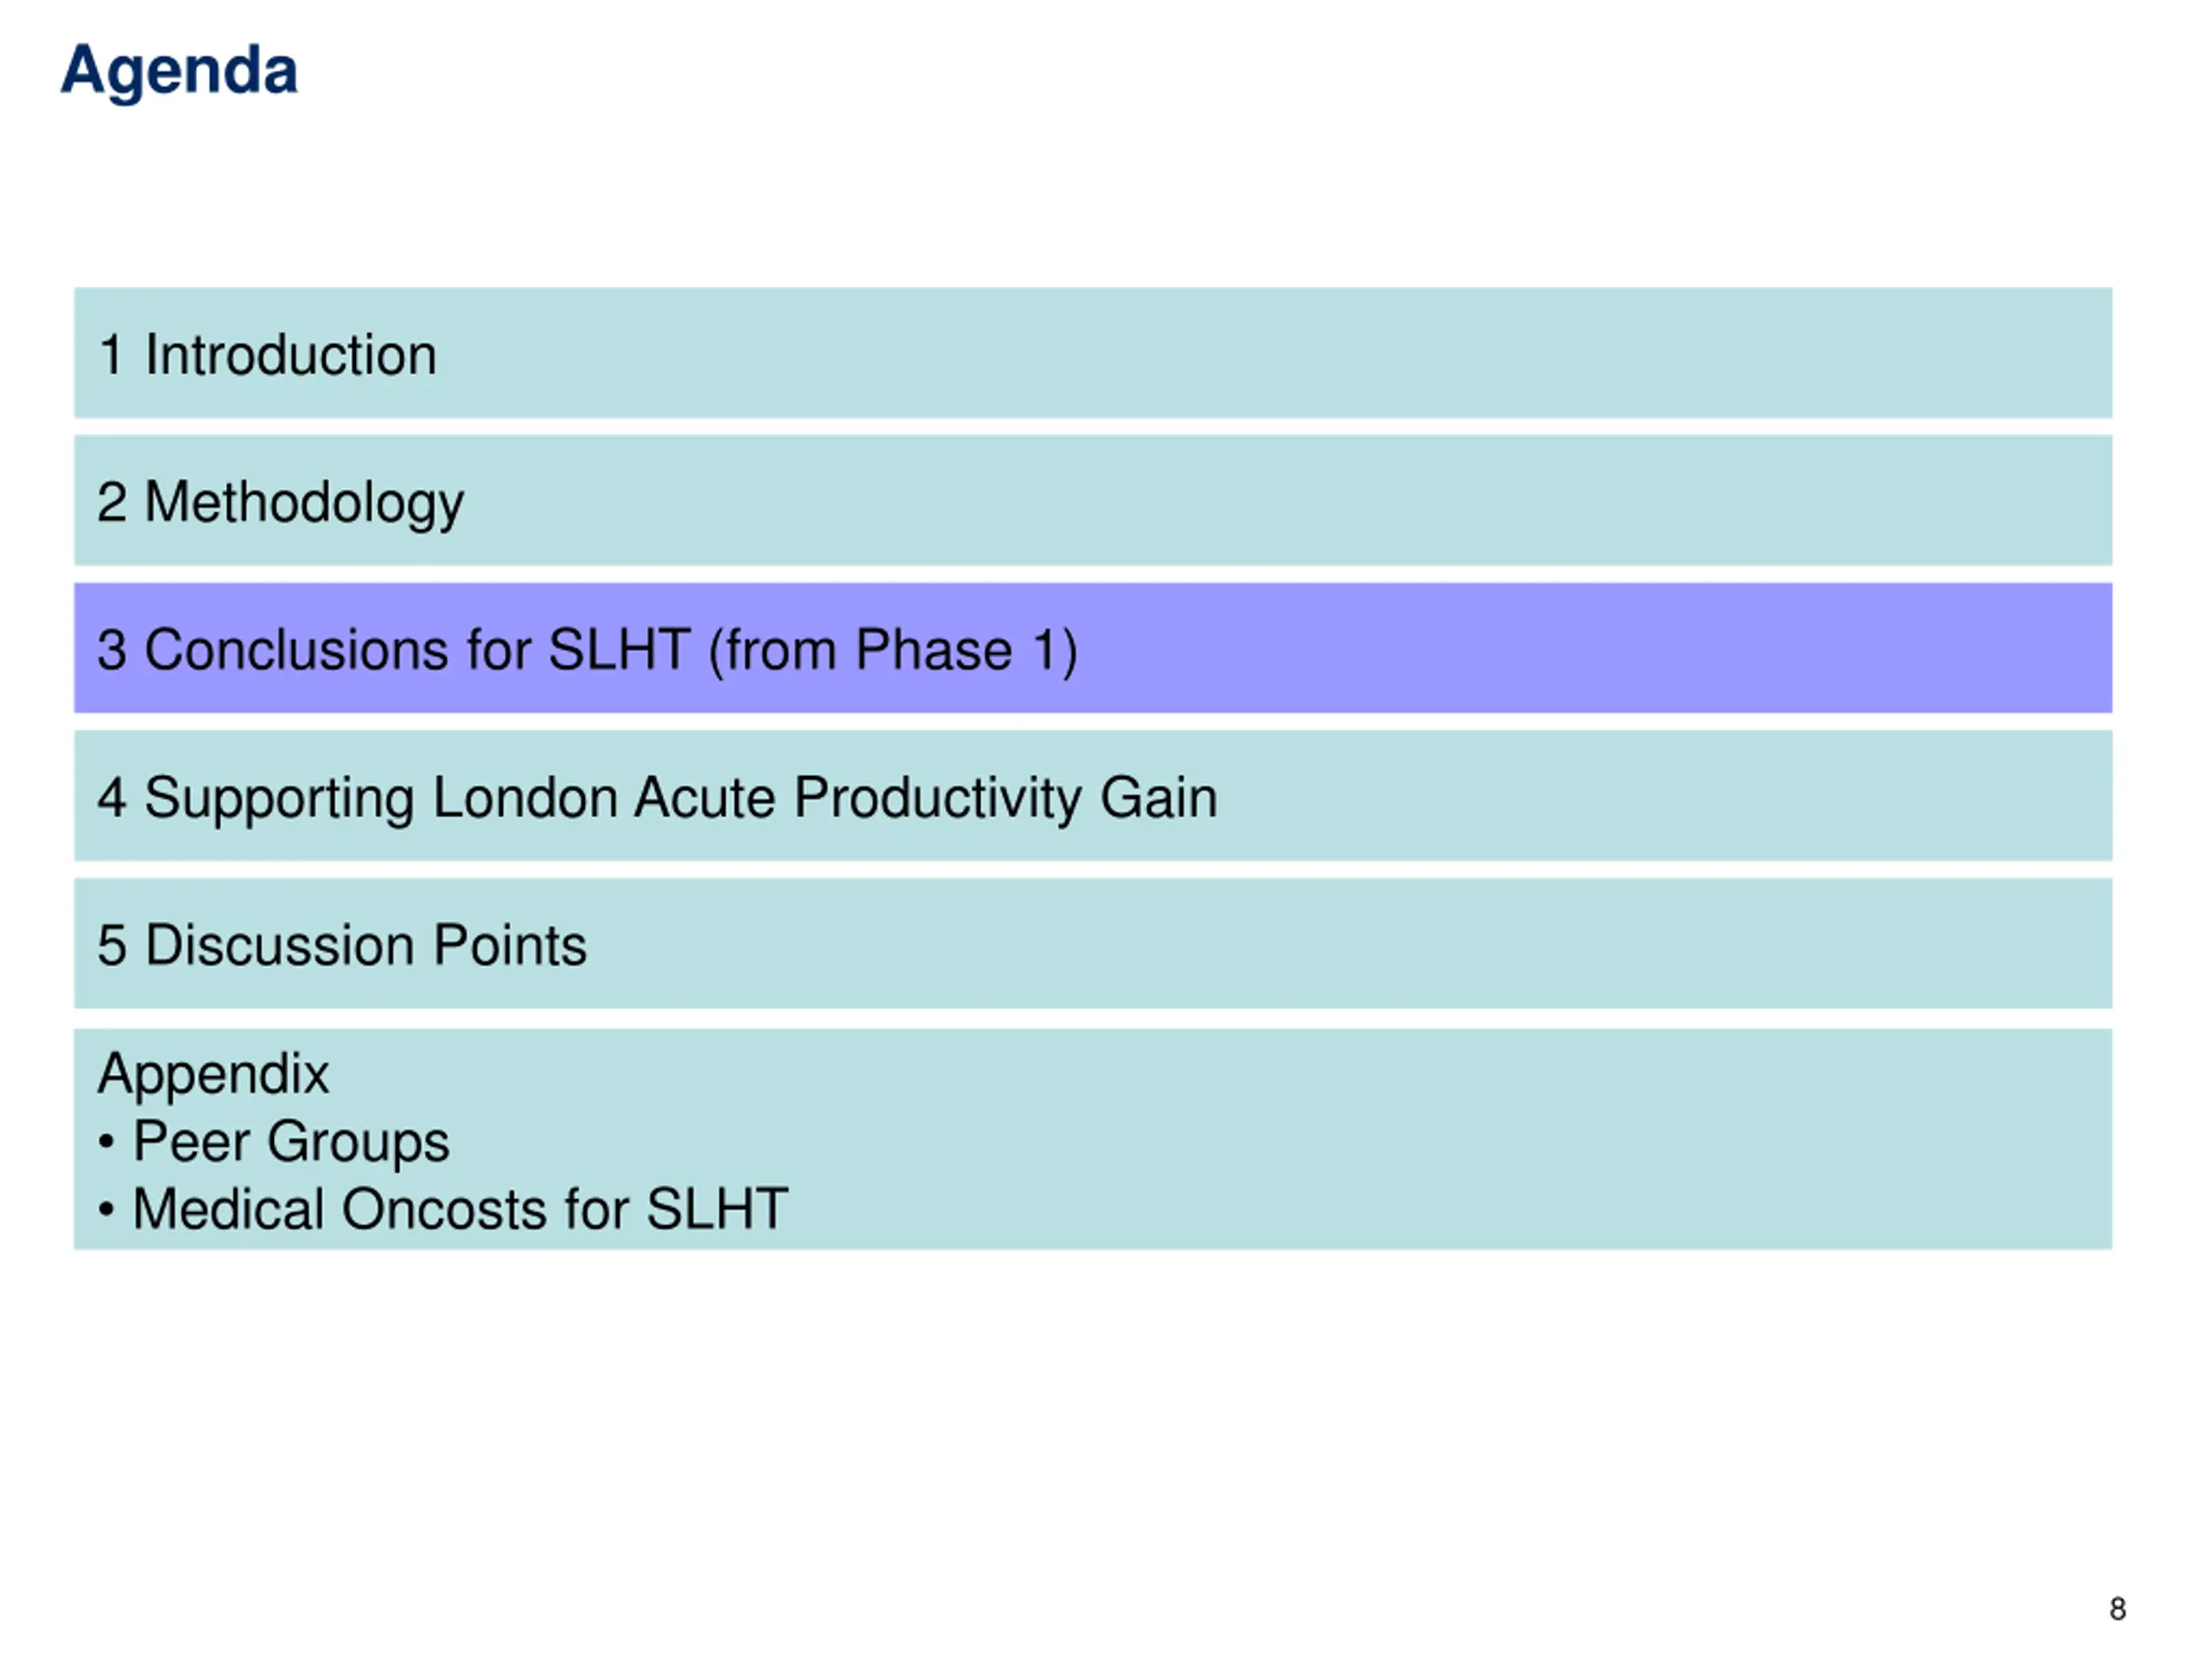
Task: Open Supporting London Acute Productivity Gain section
Action: [1093, 796]
